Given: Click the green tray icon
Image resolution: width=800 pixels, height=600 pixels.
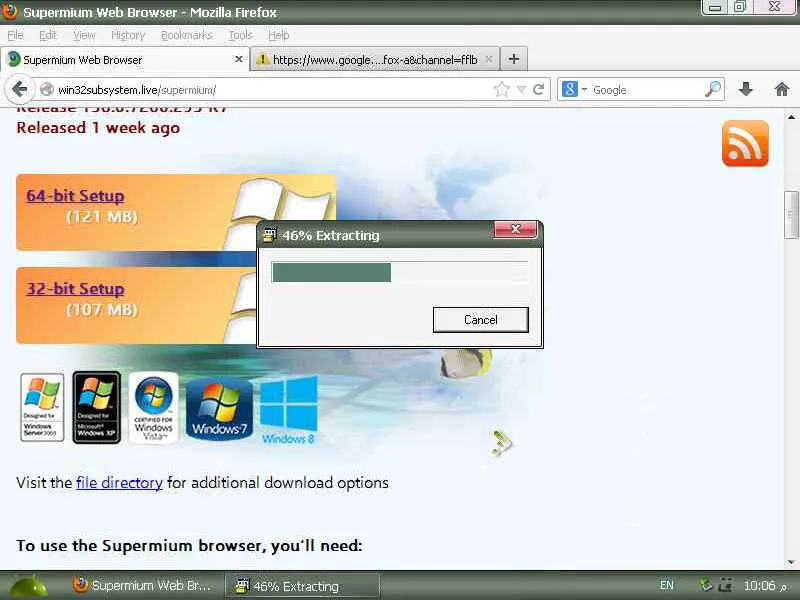Looking at the screenshot, I should (x=706, y=585).
